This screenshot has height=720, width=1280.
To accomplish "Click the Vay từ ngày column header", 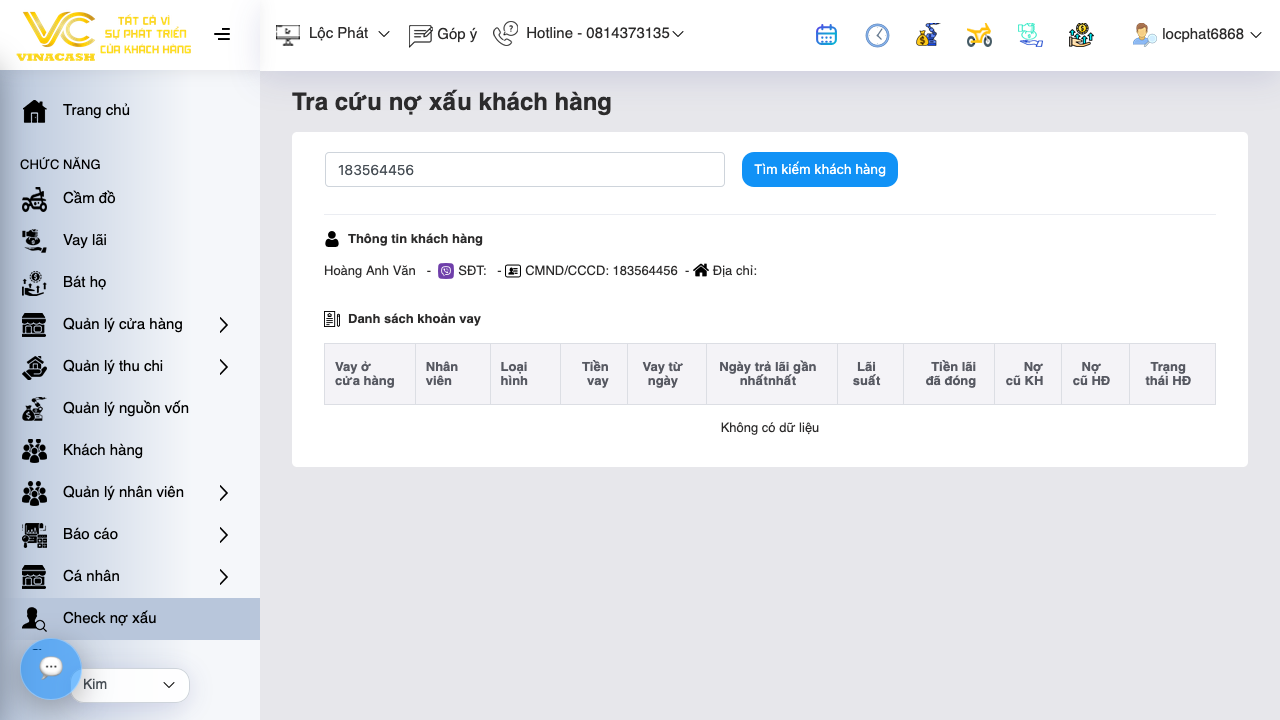I will pyautogui.click(x=667, y=374).
